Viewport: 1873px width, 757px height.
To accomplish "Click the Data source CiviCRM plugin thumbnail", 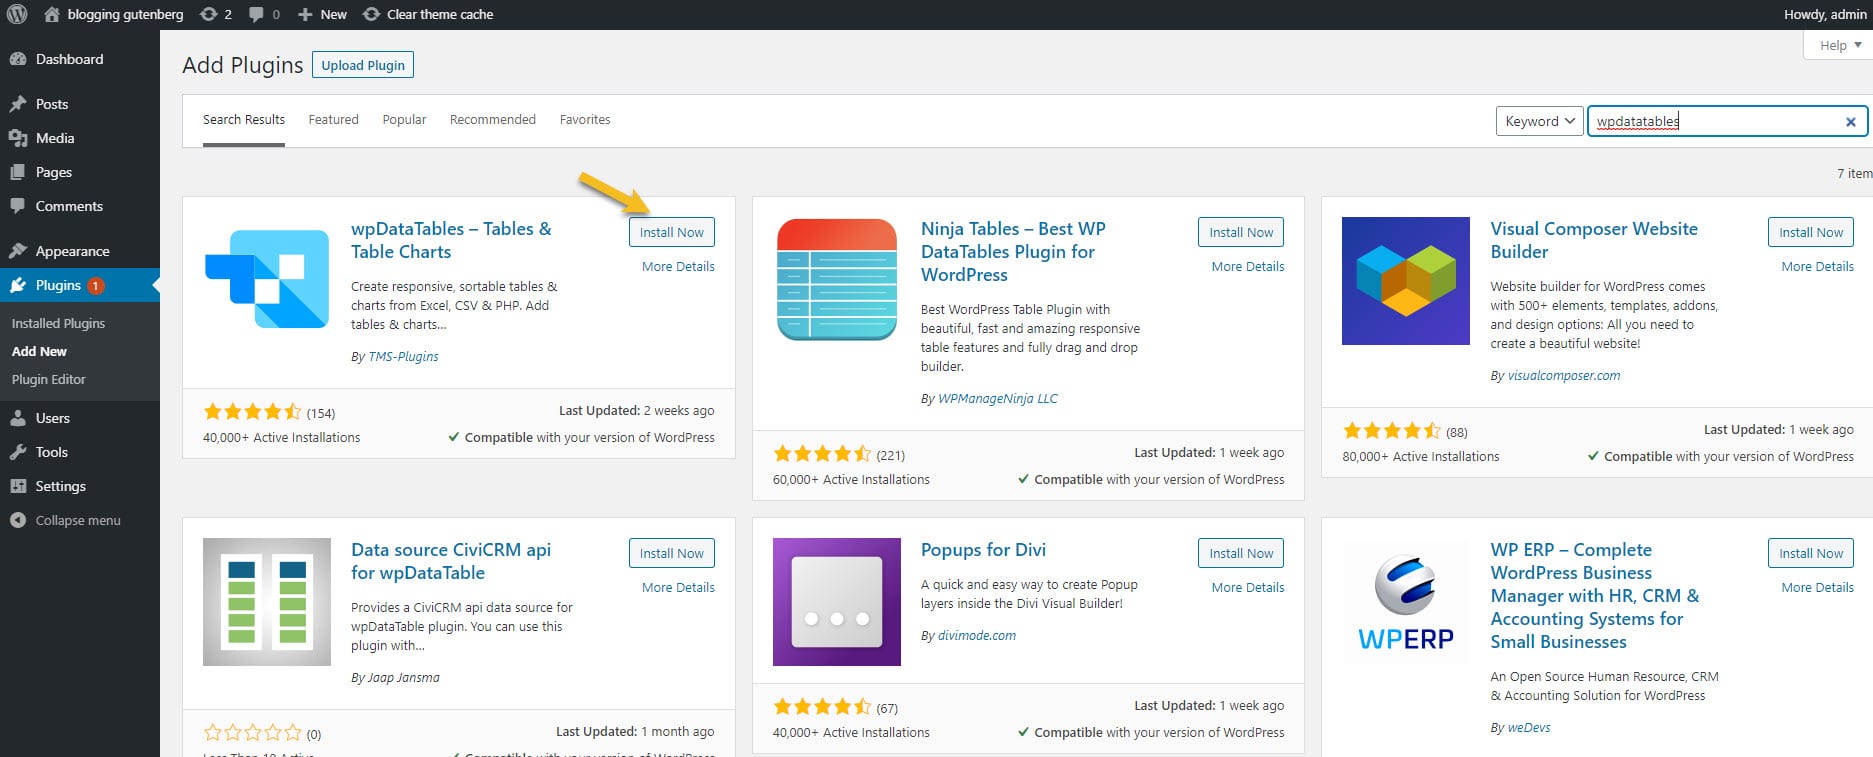I will tap(267, 602).
